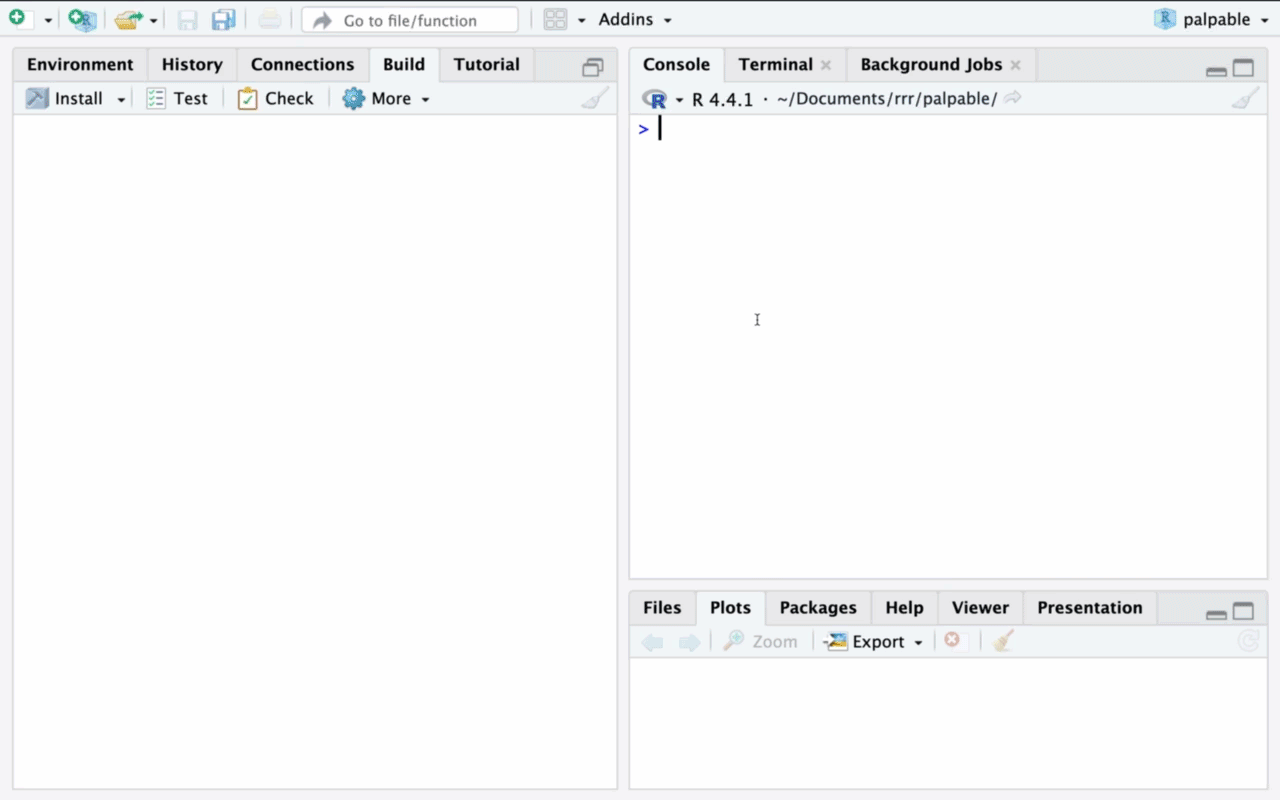The image size is (1280, 800).
Task: Open the Packages tab
Action: coord(817,607)
